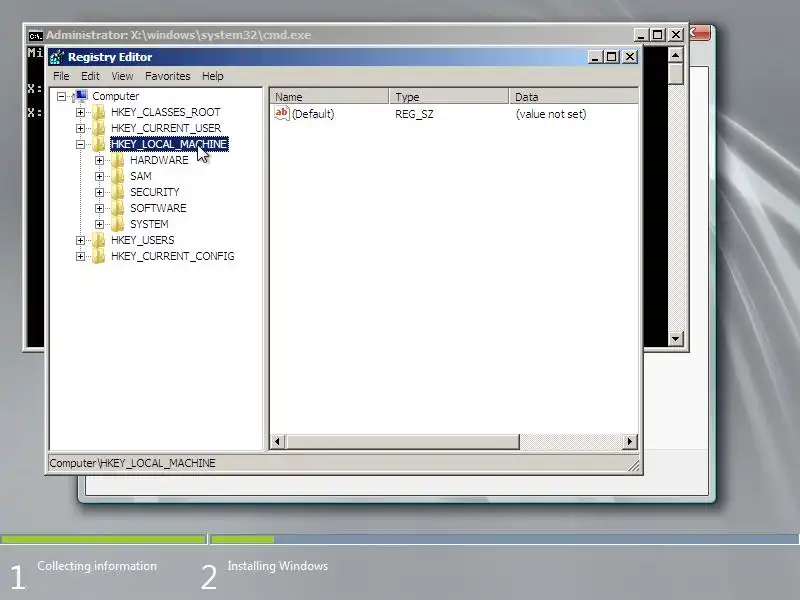This screenshot has width=800, height=600.
Task: Select the HARDWARE key label
Action: (159, 160)
